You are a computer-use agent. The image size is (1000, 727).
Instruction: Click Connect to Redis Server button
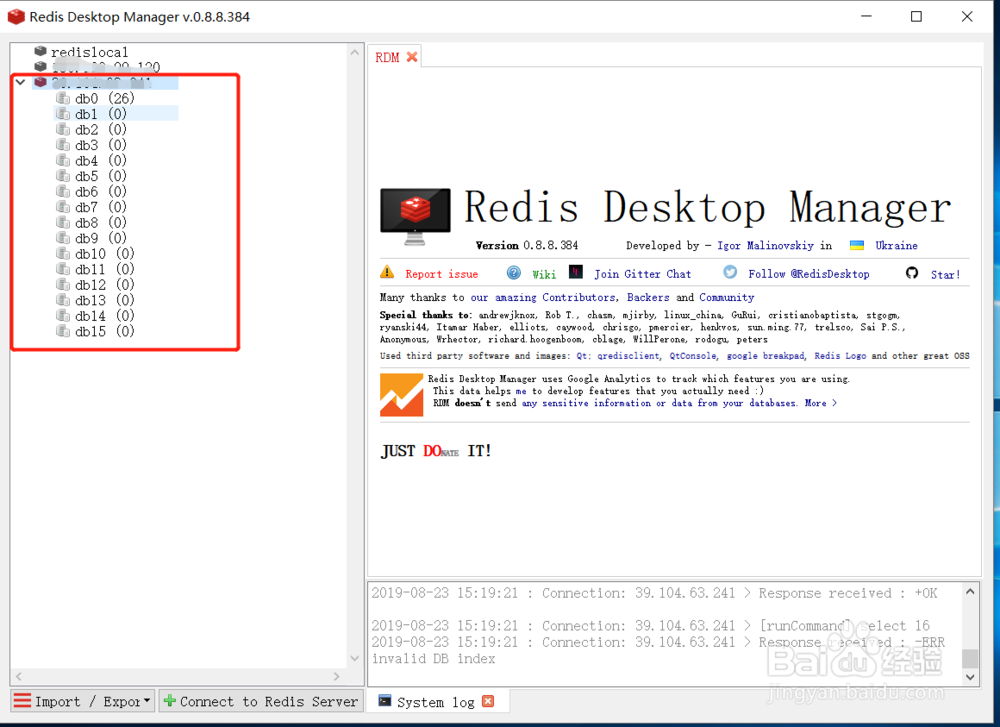click(261, 701)
